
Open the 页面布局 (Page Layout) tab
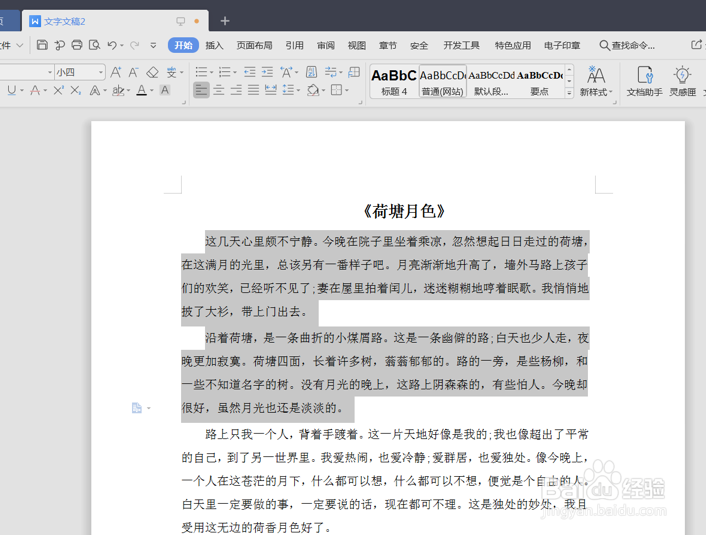pos(254,45)
